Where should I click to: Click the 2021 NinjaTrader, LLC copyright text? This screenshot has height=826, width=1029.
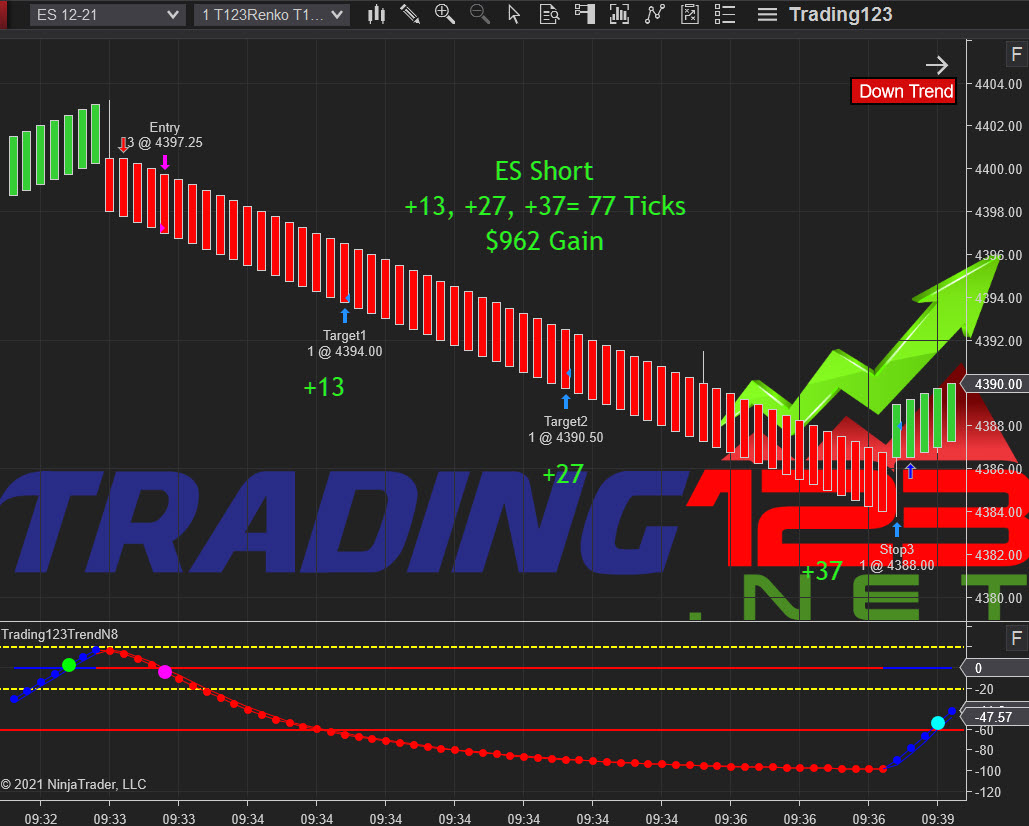(74, 784)
